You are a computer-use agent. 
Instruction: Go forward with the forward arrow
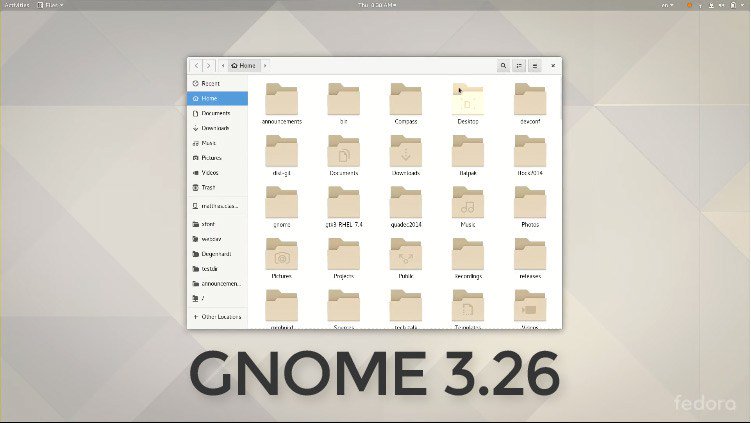[209, 66]
